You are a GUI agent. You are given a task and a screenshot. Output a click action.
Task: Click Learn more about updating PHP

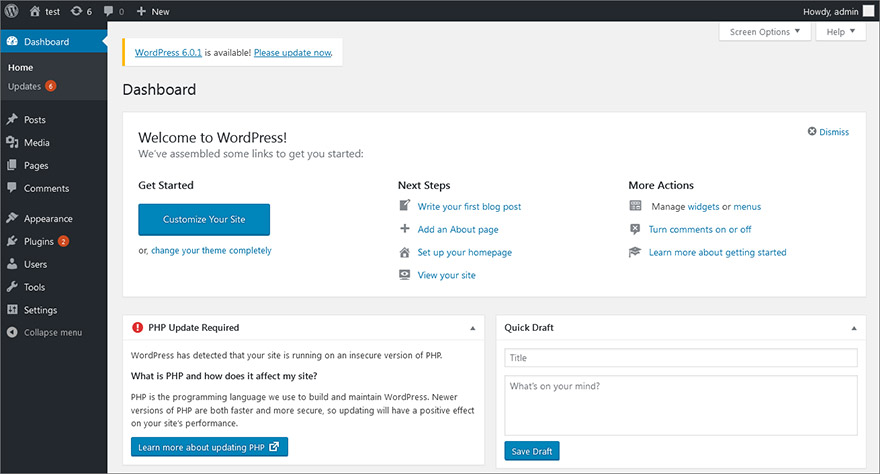coord(209,447)
